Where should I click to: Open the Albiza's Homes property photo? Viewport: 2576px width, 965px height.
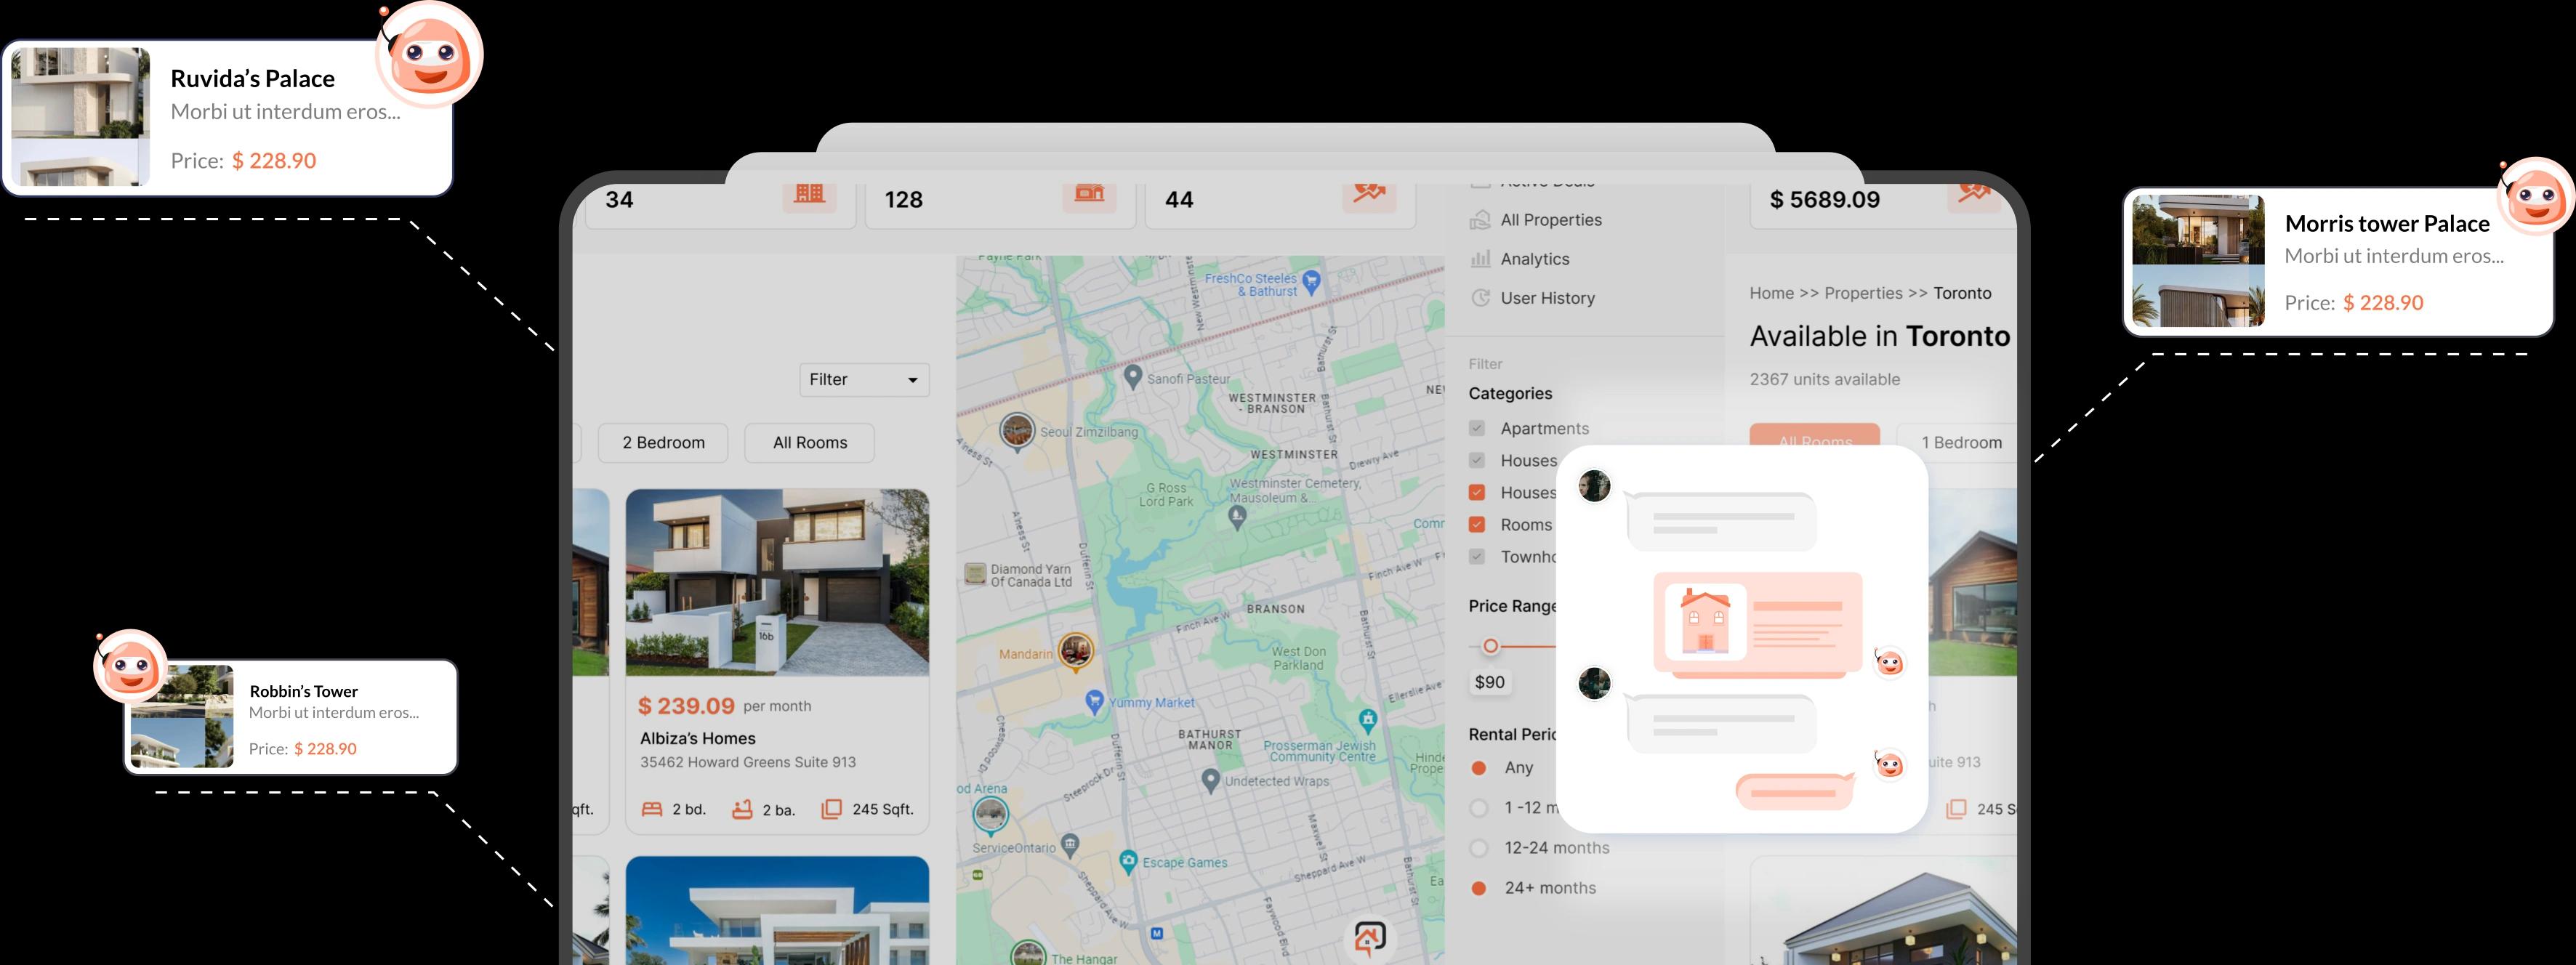tap(777, 582)
